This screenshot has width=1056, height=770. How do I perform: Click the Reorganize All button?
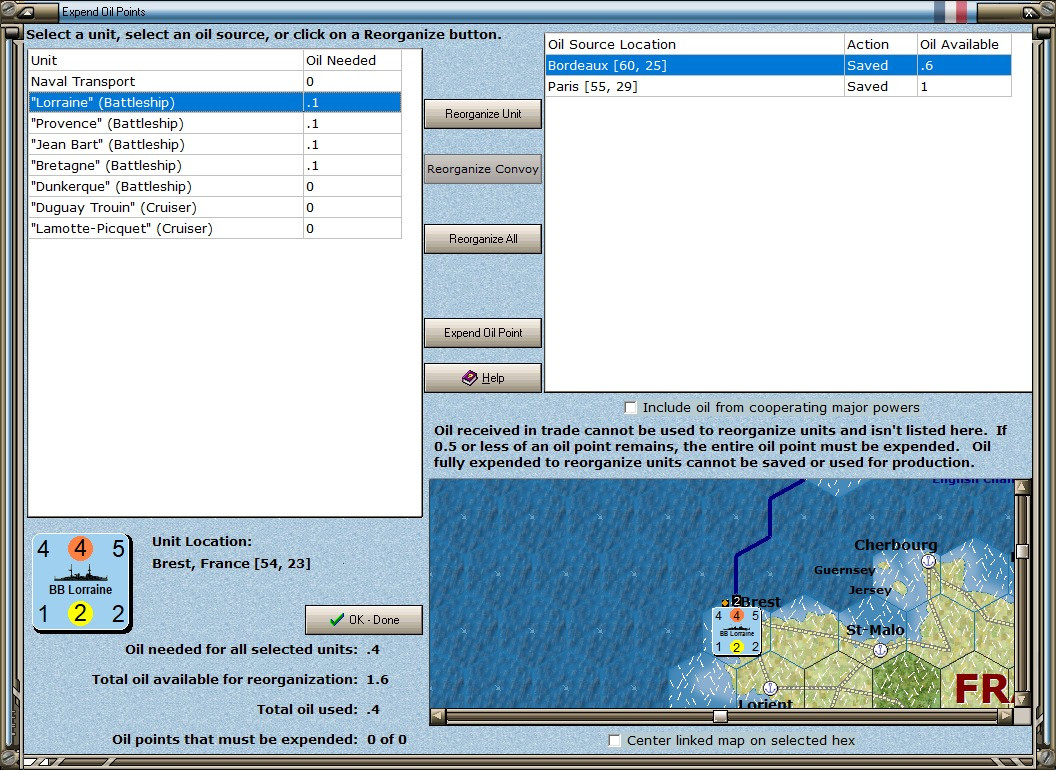pos(483,239)
